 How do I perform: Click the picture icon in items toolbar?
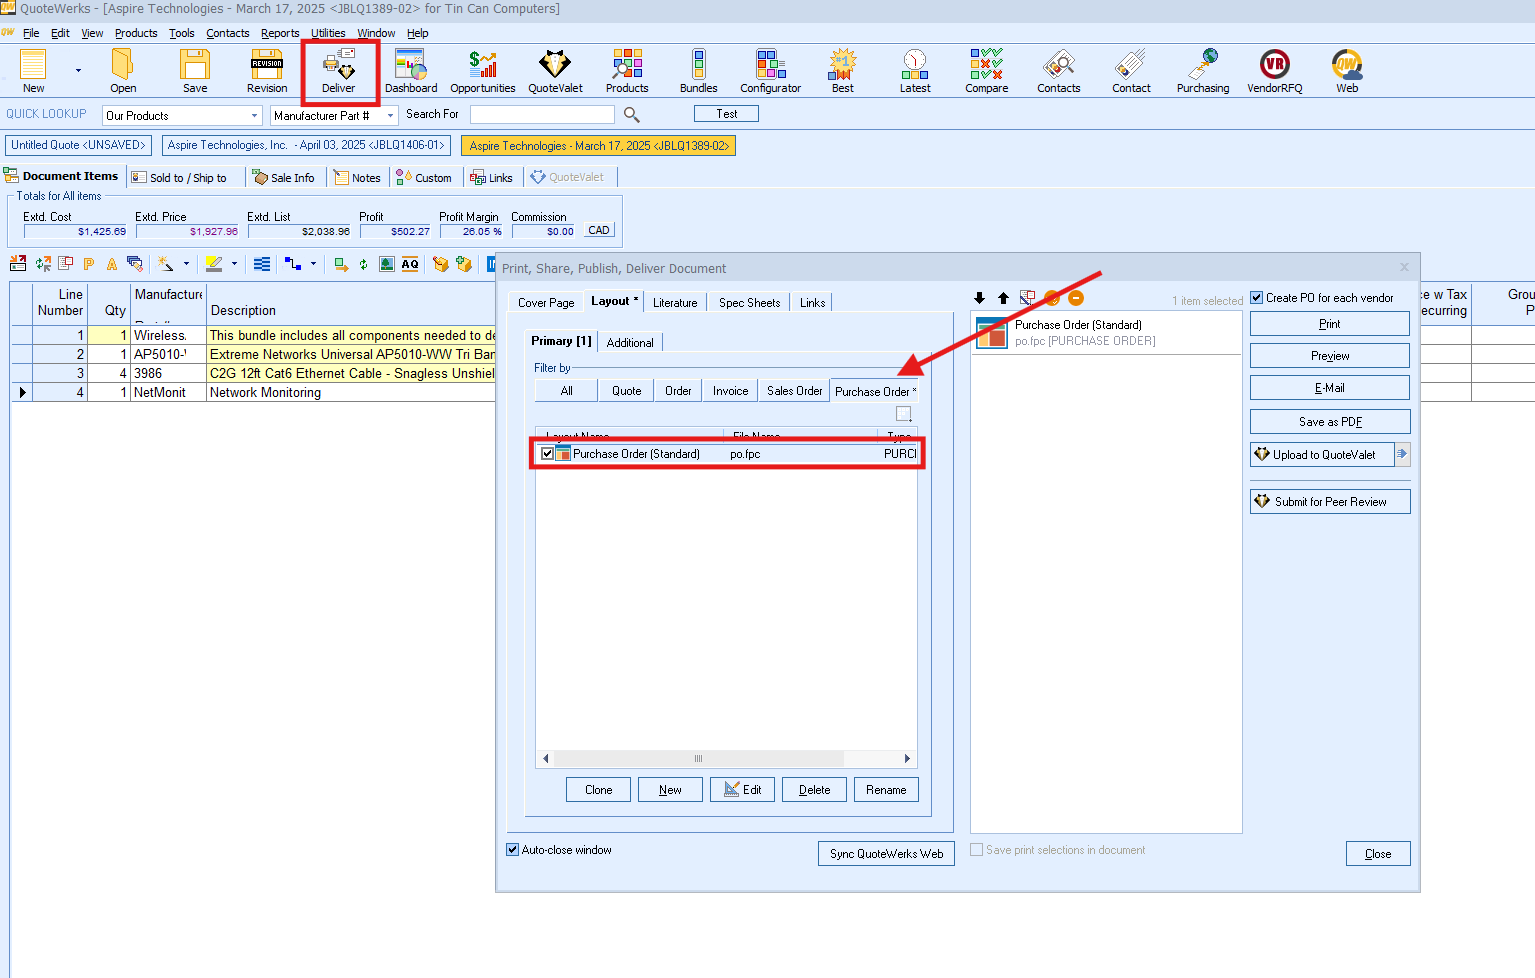(x=387, y=264)
